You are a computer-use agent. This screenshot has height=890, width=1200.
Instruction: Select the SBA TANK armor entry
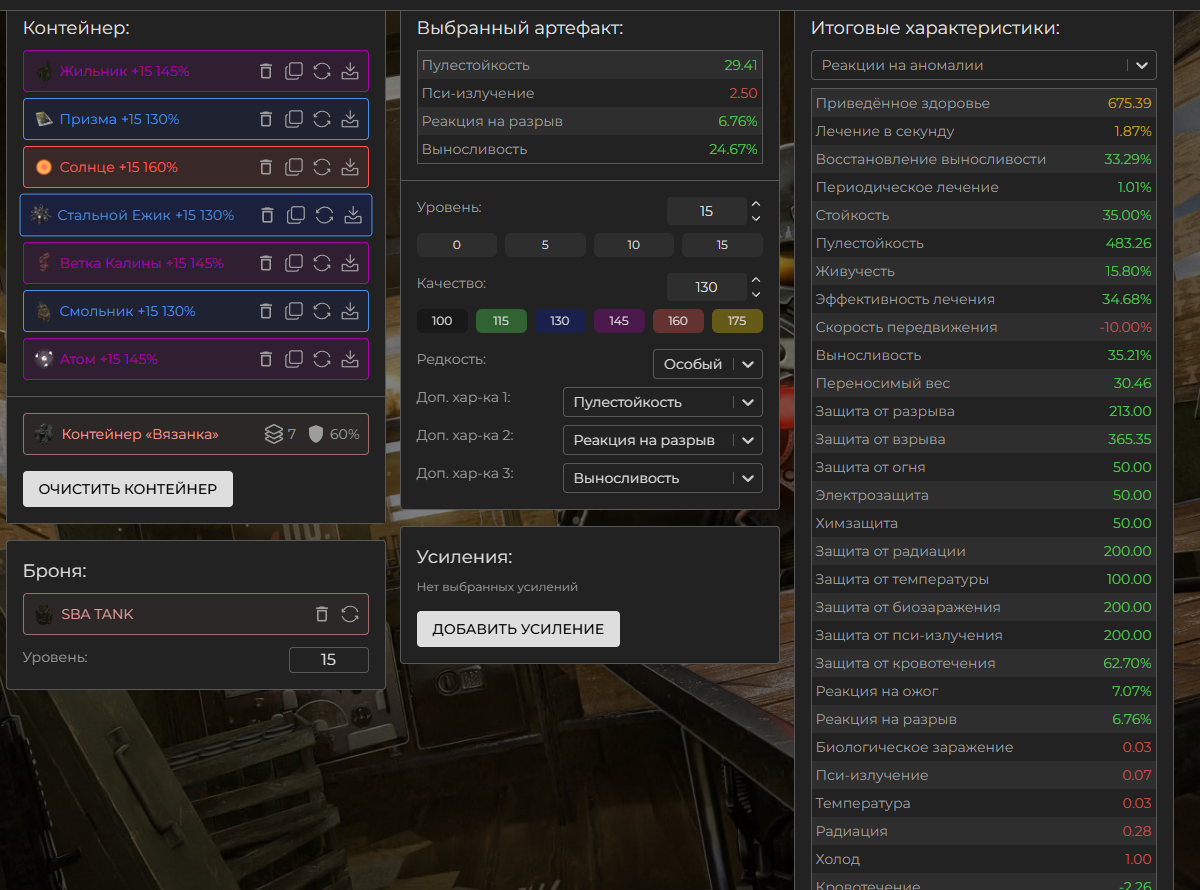click(196, 614)
